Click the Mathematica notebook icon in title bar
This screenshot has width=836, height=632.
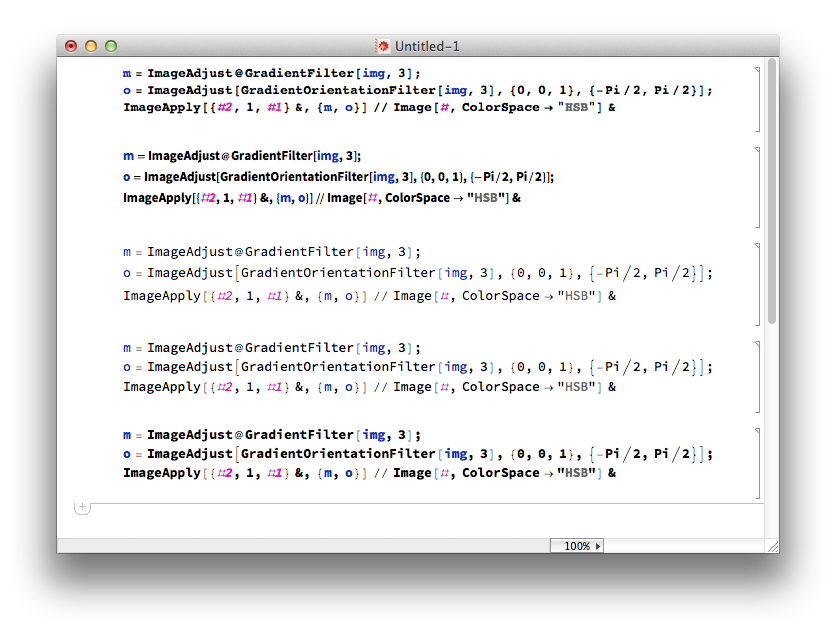(x=382, y=46)
